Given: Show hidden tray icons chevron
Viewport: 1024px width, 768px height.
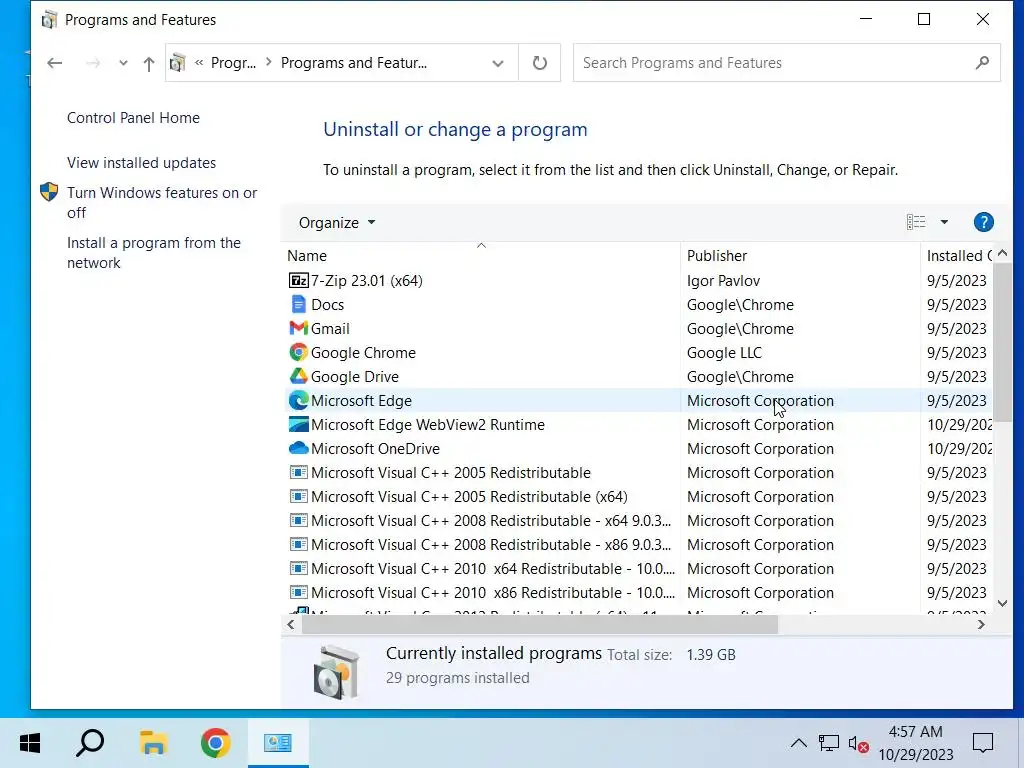Looking at the screenshot, I should tap(798, 743).
